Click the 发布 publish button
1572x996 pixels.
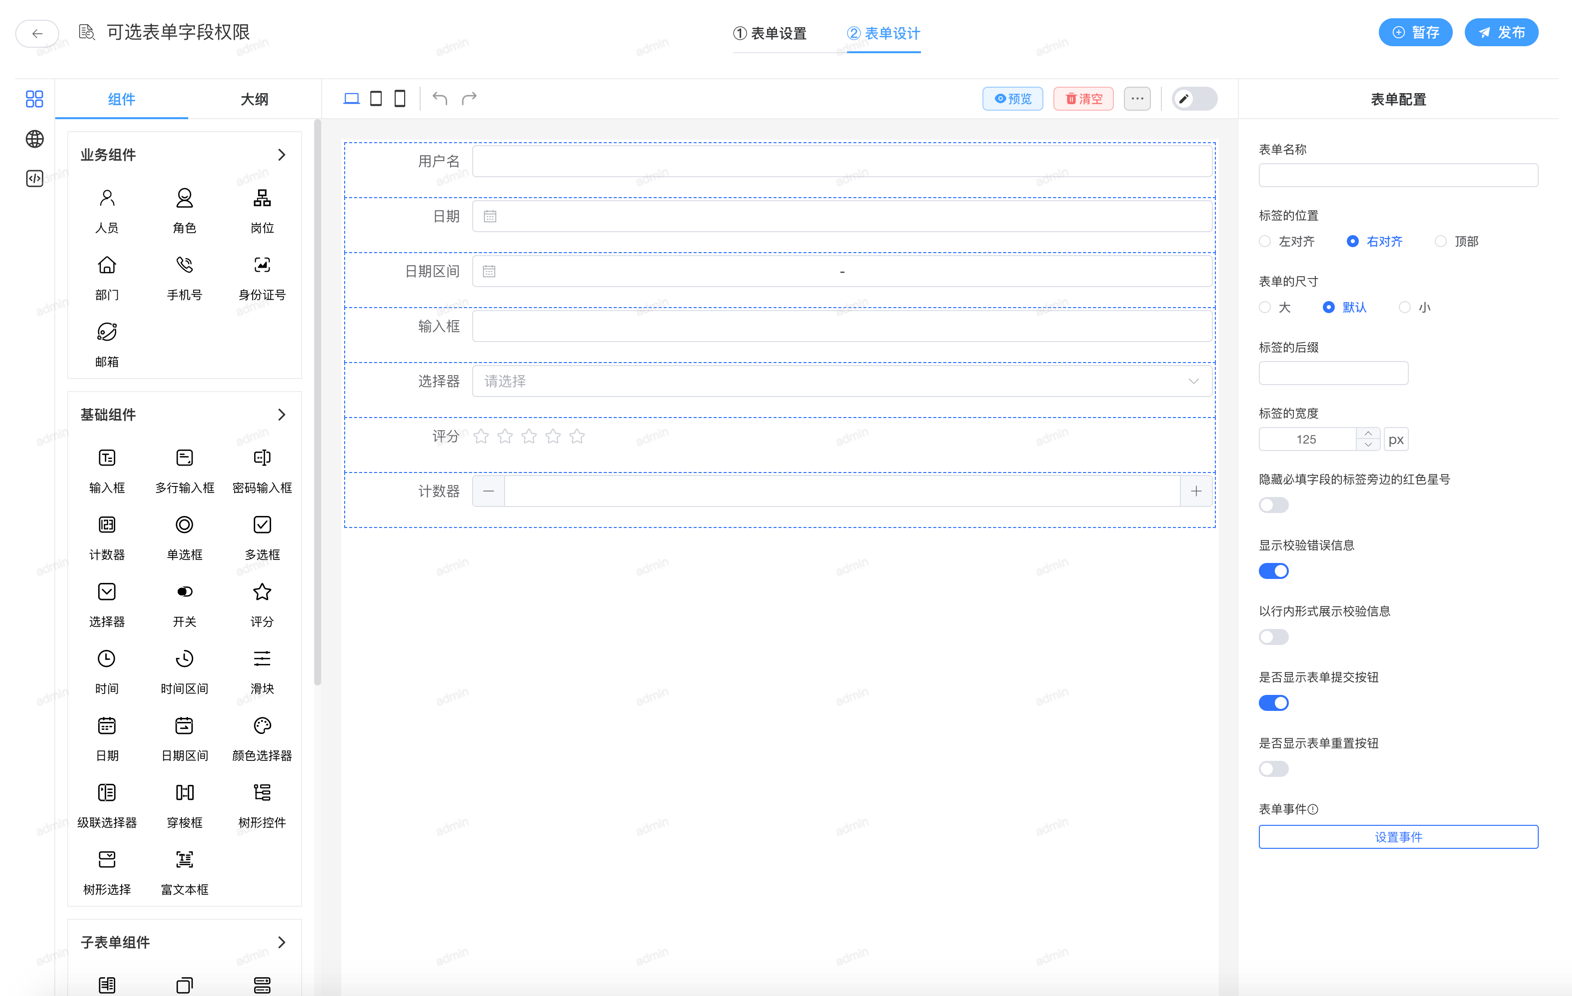[x=1501, y=32]
